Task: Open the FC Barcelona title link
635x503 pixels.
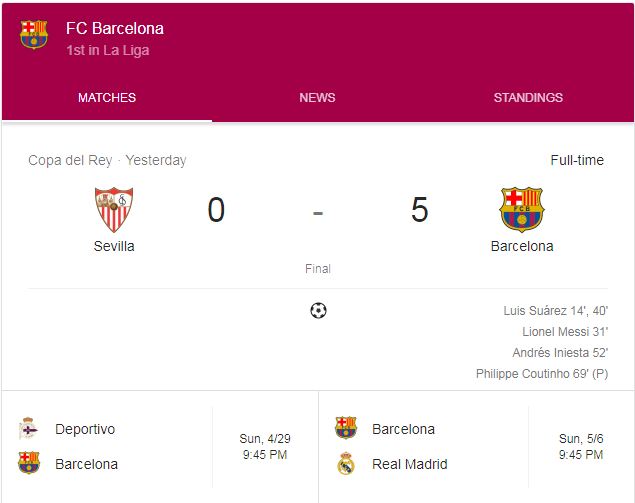Action: pyautogui.click(x=115, y=28)
